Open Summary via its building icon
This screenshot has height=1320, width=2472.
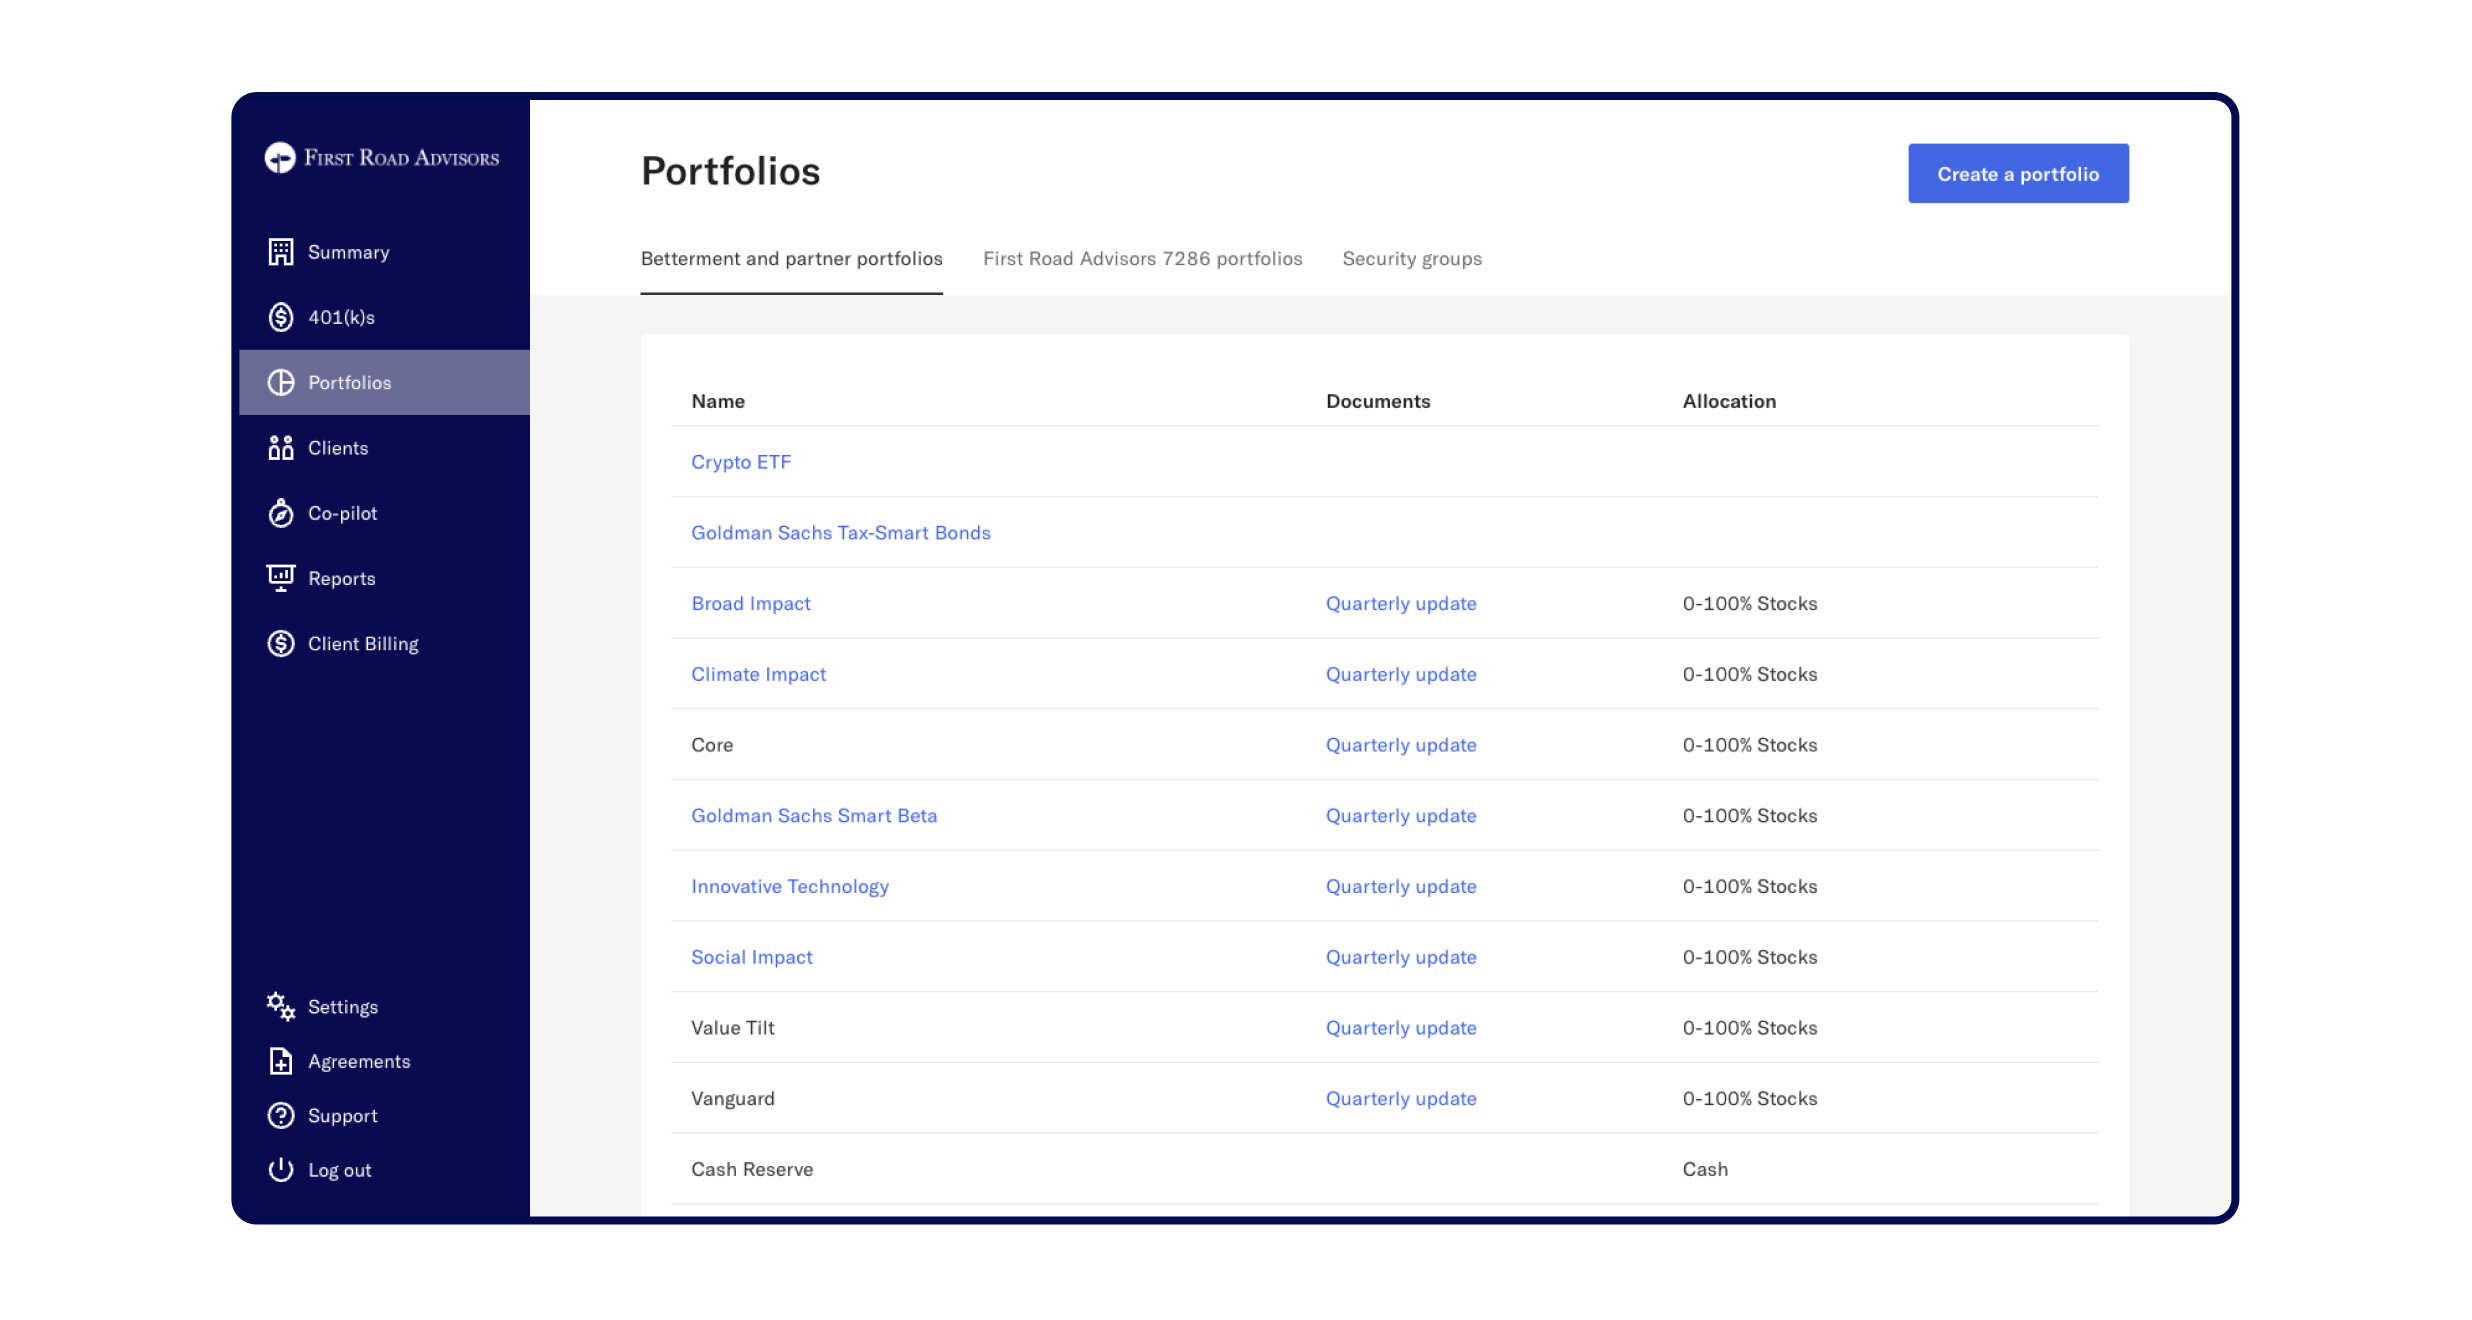[281, 252]
